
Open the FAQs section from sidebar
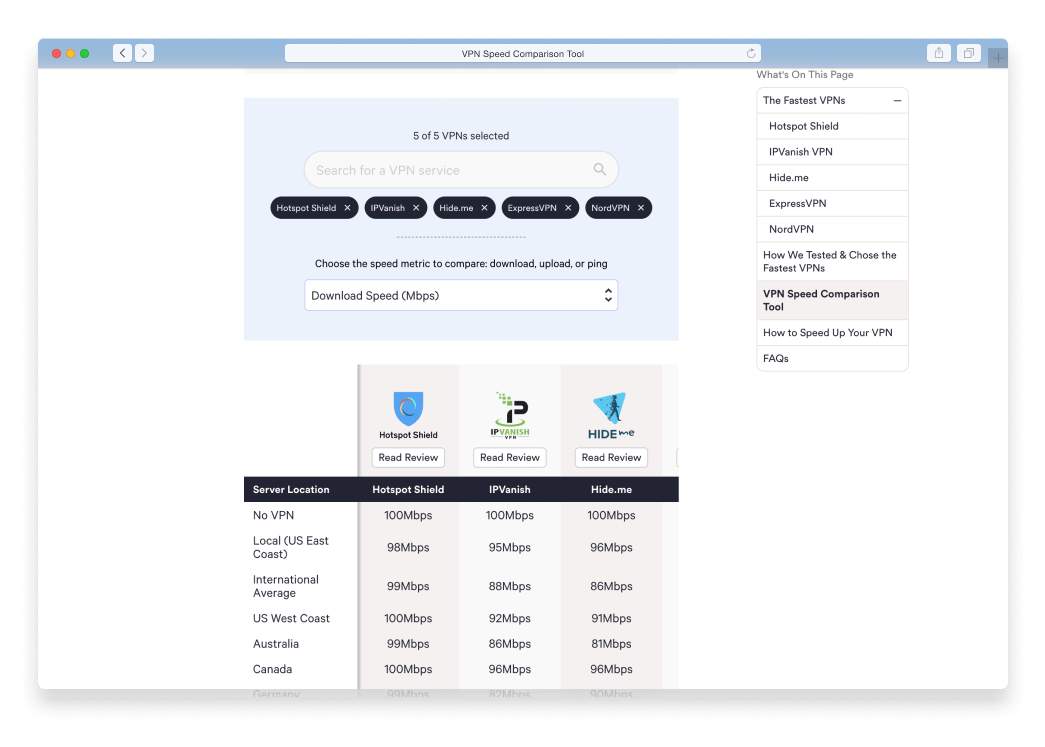click(774, 358)
